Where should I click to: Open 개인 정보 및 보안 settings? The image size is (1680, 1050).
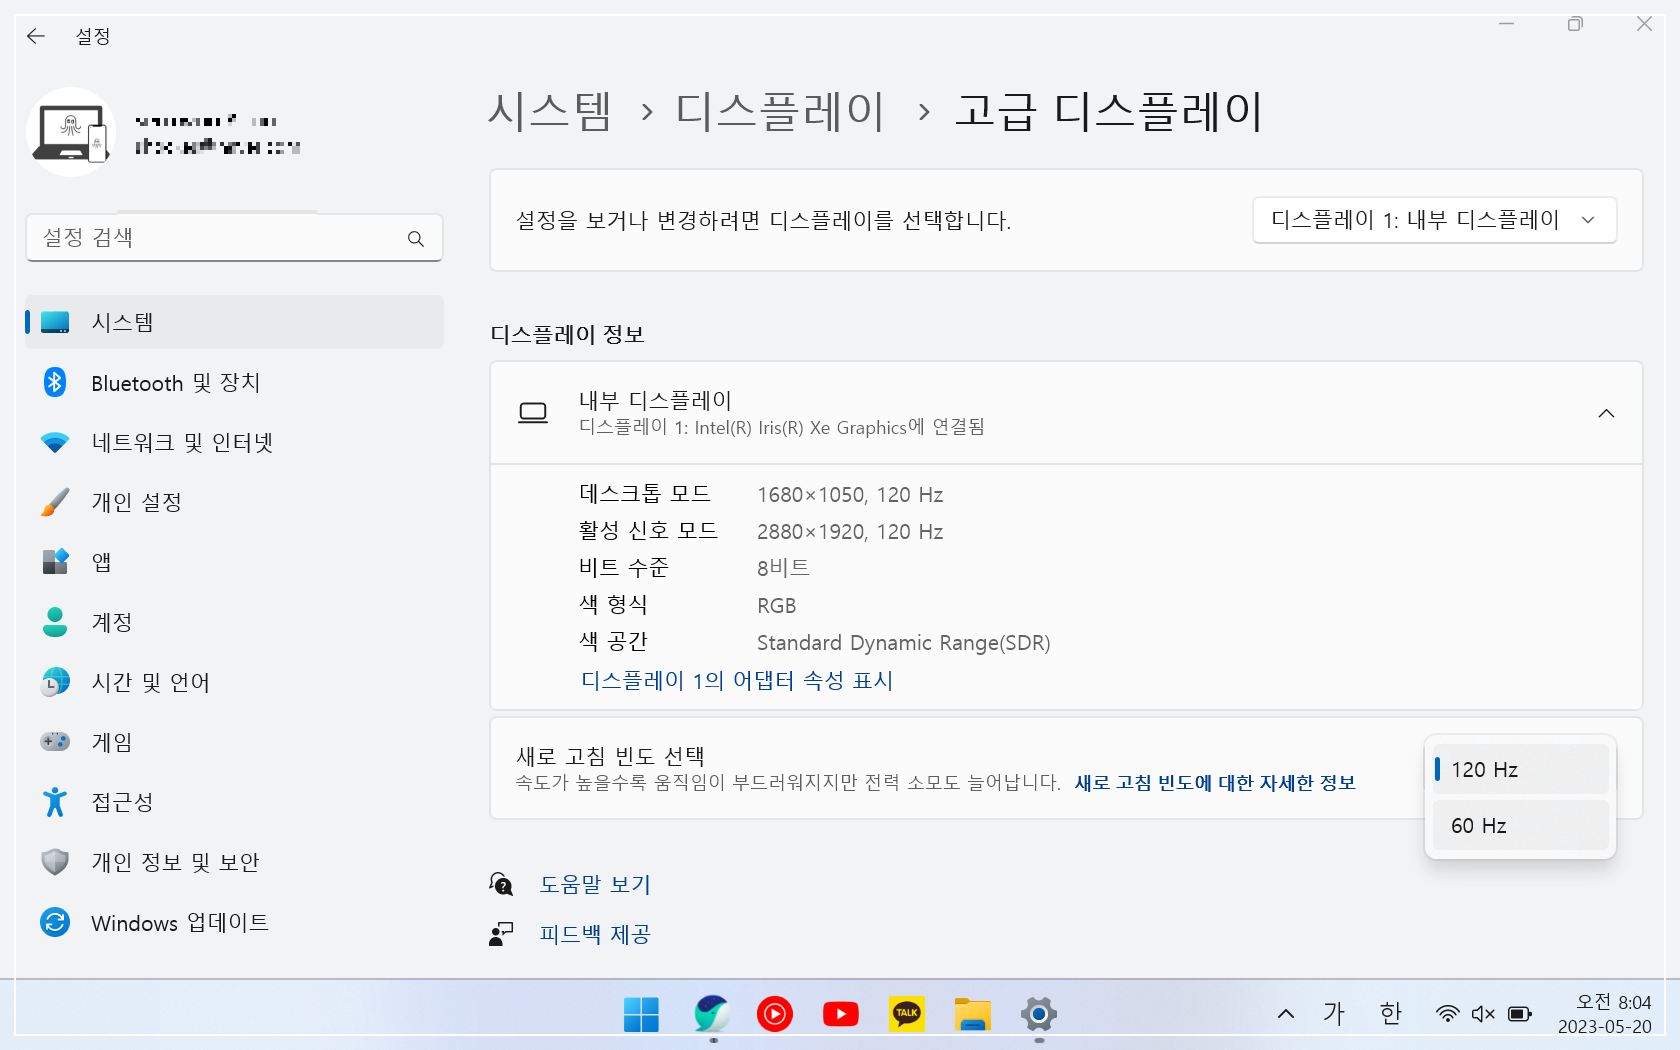(234, 862)
